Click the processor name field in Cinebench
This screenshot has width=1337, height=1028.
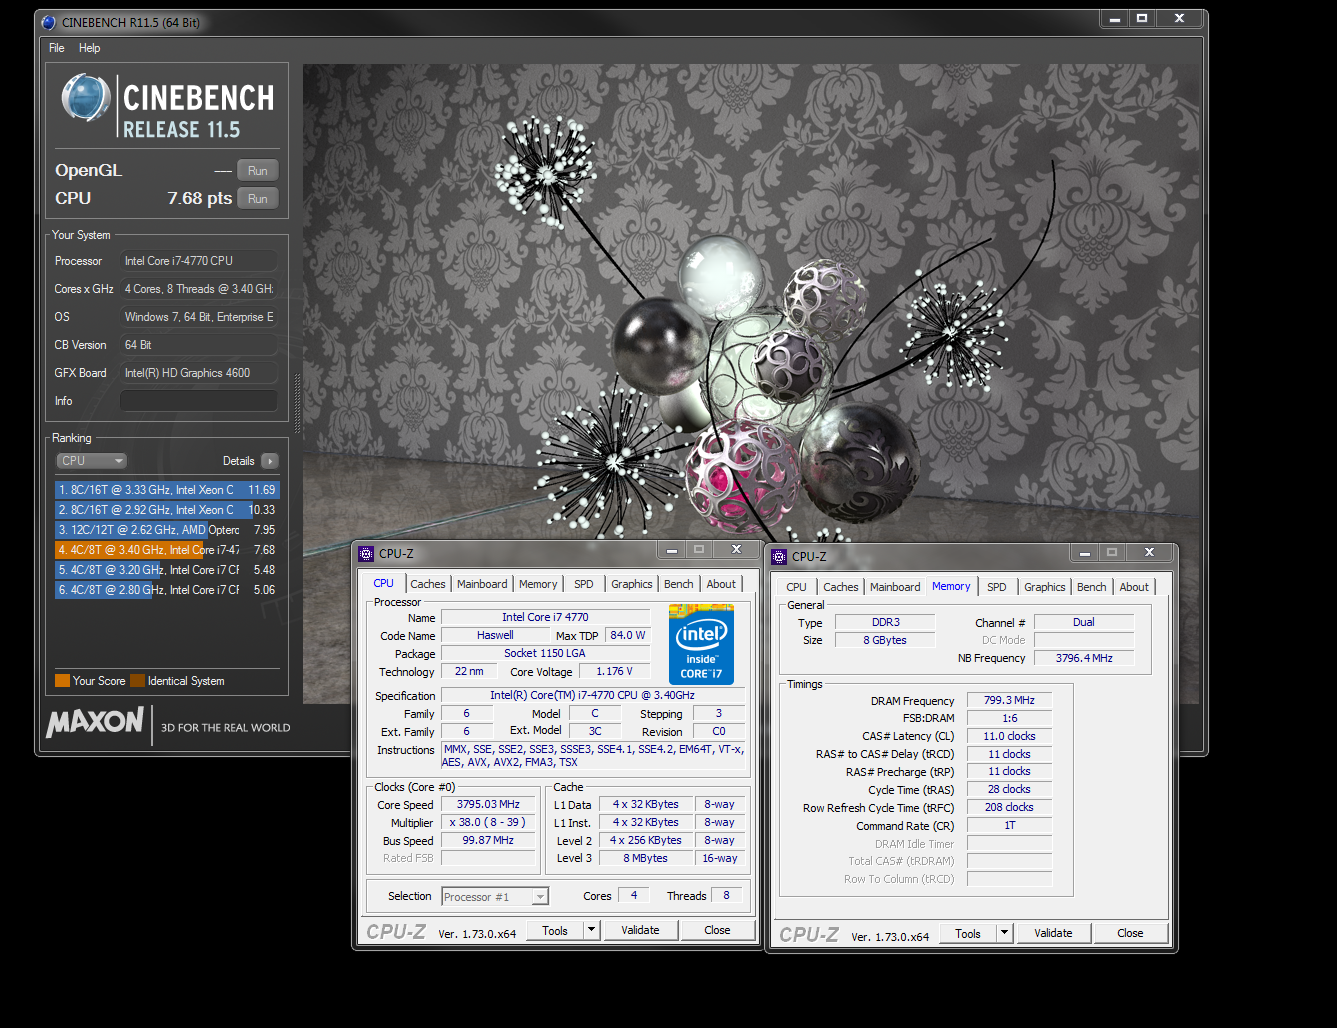[x=198, y=261]
